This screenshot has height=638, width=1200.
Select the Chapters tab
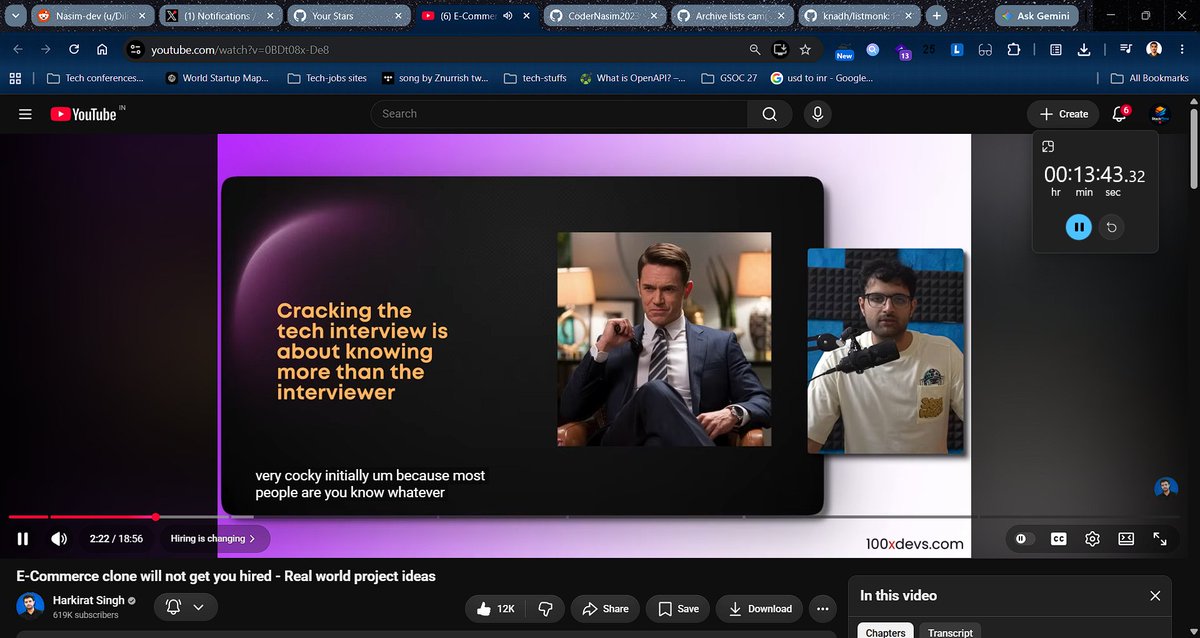coord(885,632)
